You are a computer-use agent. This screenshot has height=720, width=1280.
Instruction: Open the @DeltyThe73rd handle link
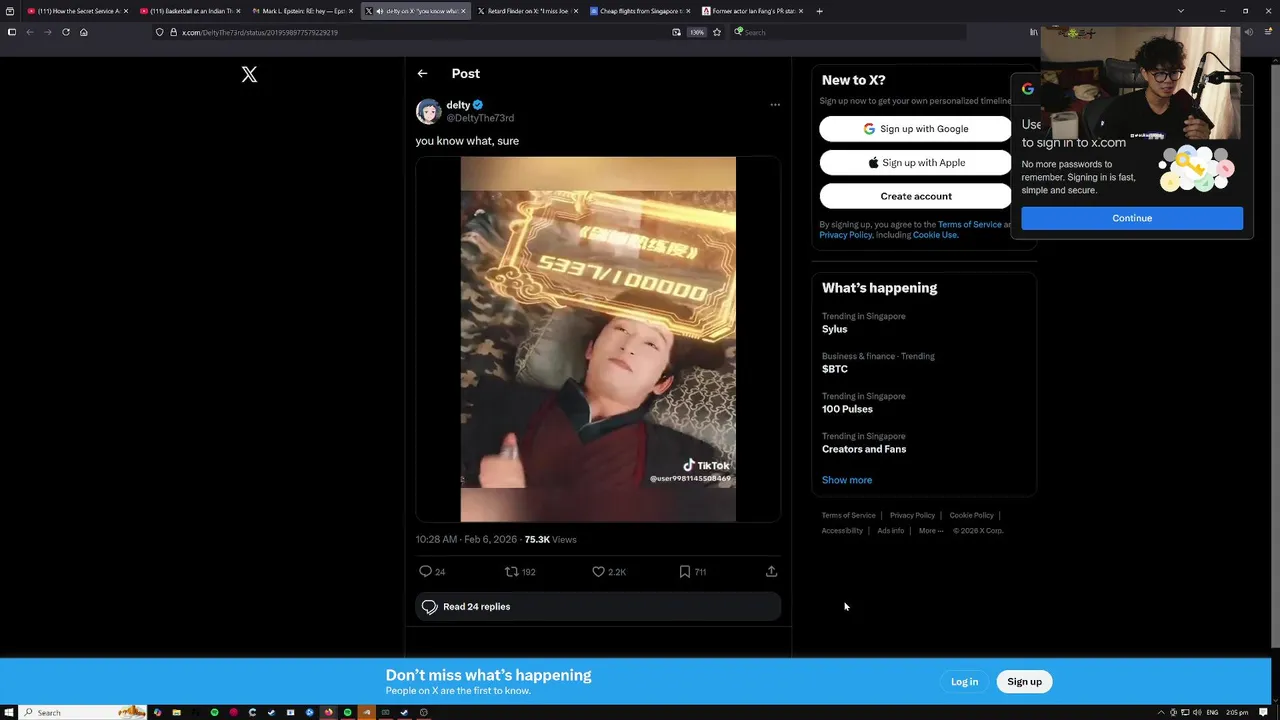point(480,118)
